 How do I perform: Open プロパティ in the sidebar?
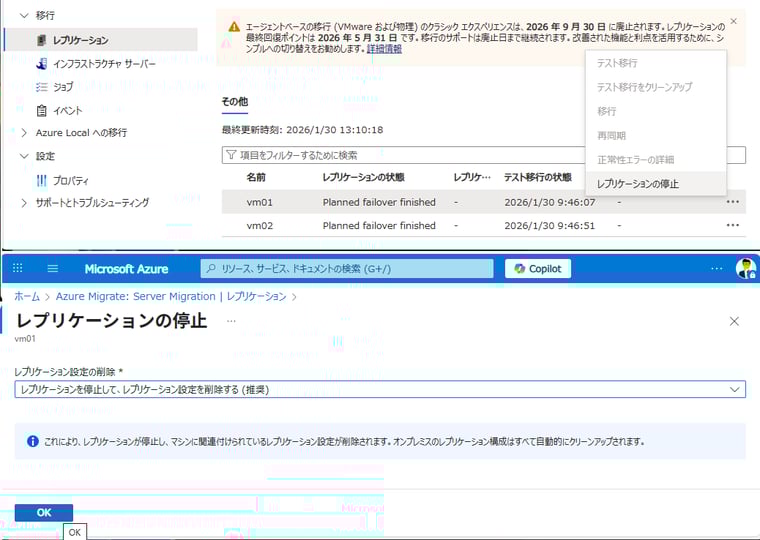click(x=71, y=181)
